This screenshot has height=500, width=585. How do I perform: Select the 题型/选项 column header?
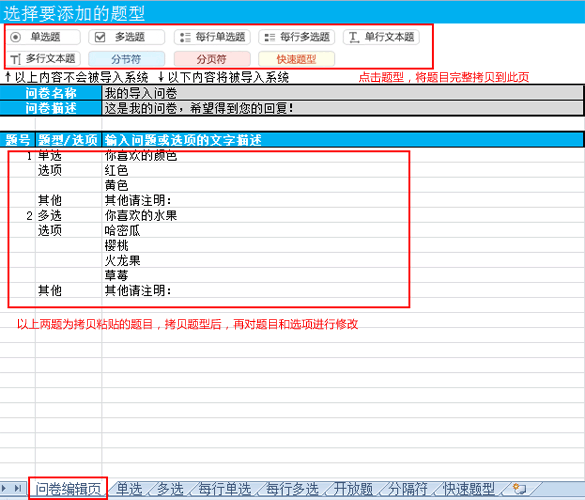click(68, 140)
